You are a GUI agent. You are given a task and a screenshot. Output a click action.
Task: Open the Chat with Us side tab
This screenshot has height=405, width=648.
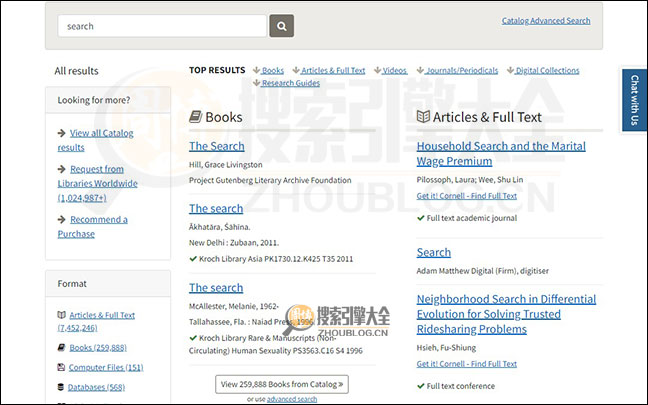[633, 101]
